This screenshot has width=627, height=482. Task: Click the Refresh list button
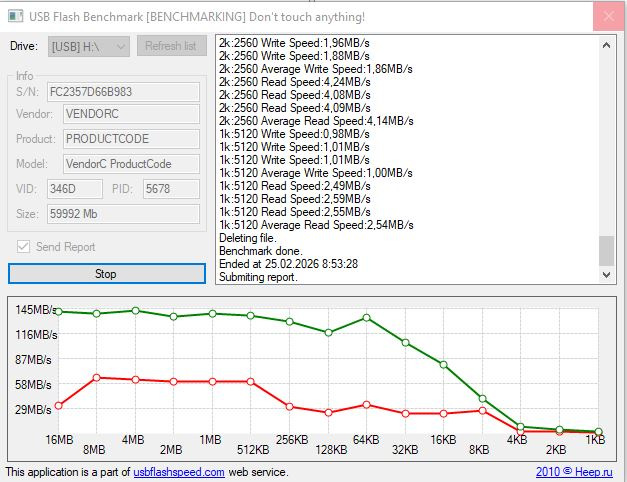point(172,46)
